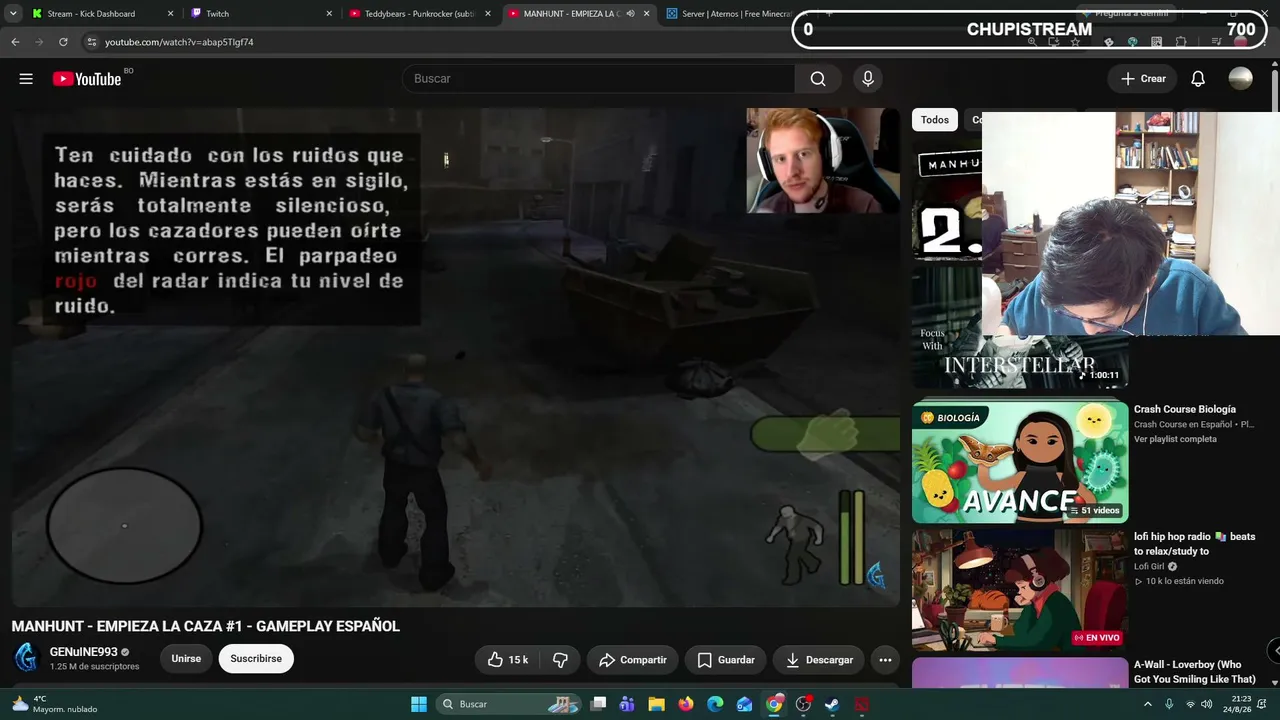Start voice search with the microphone icon
This screenshot has width=1280, height=720.
click(x=868, y=79)
